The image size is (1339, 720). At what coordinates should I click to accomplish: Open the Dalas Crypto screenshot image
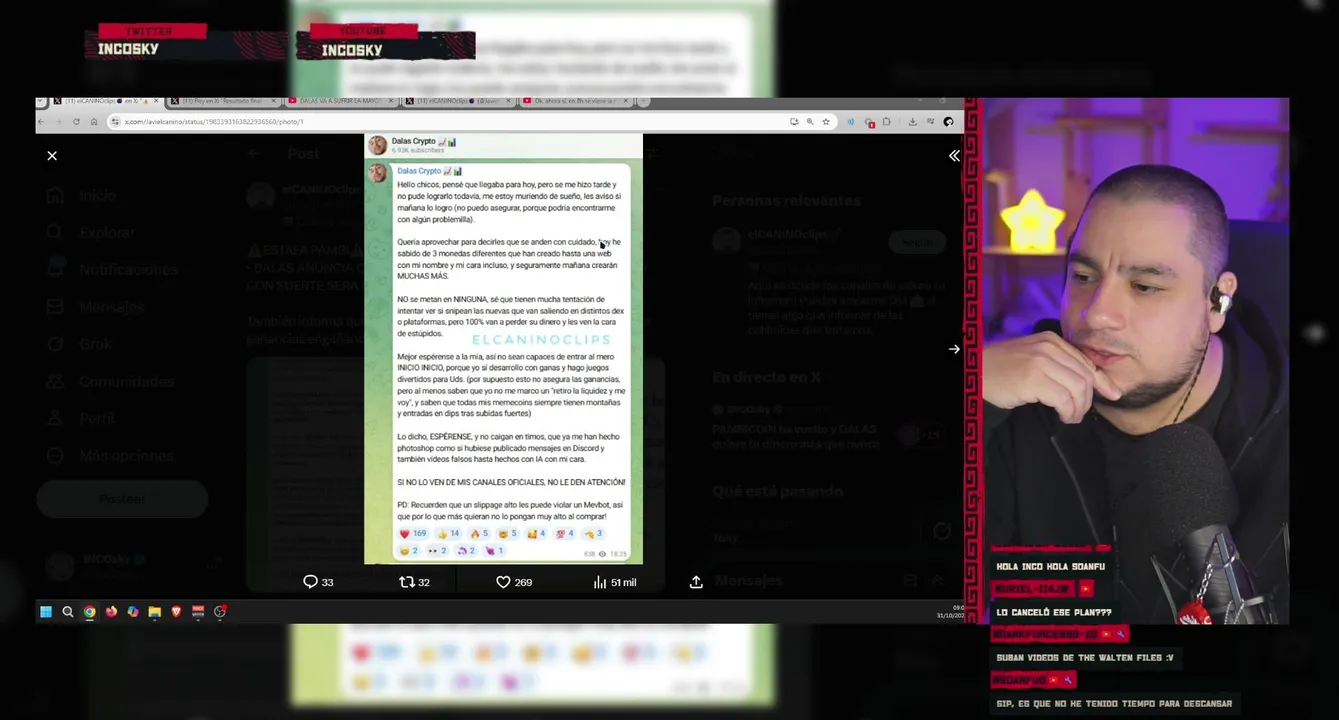tap(503, 348)
